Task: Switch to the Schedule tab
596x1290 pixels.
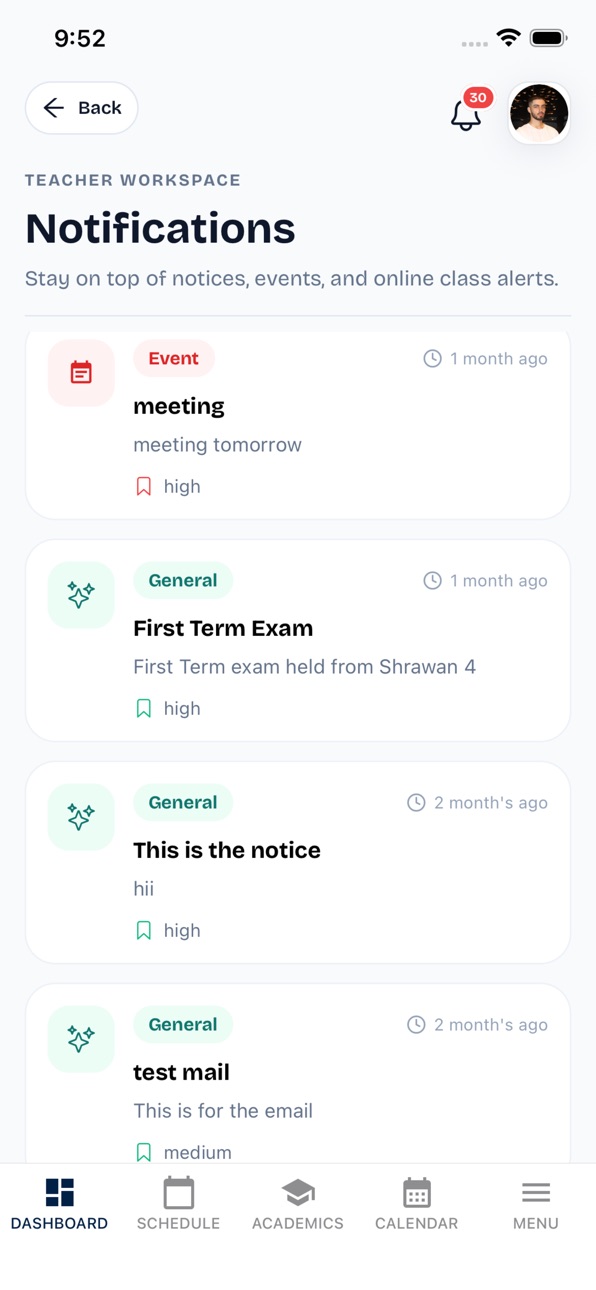Action: point(178,1204)
